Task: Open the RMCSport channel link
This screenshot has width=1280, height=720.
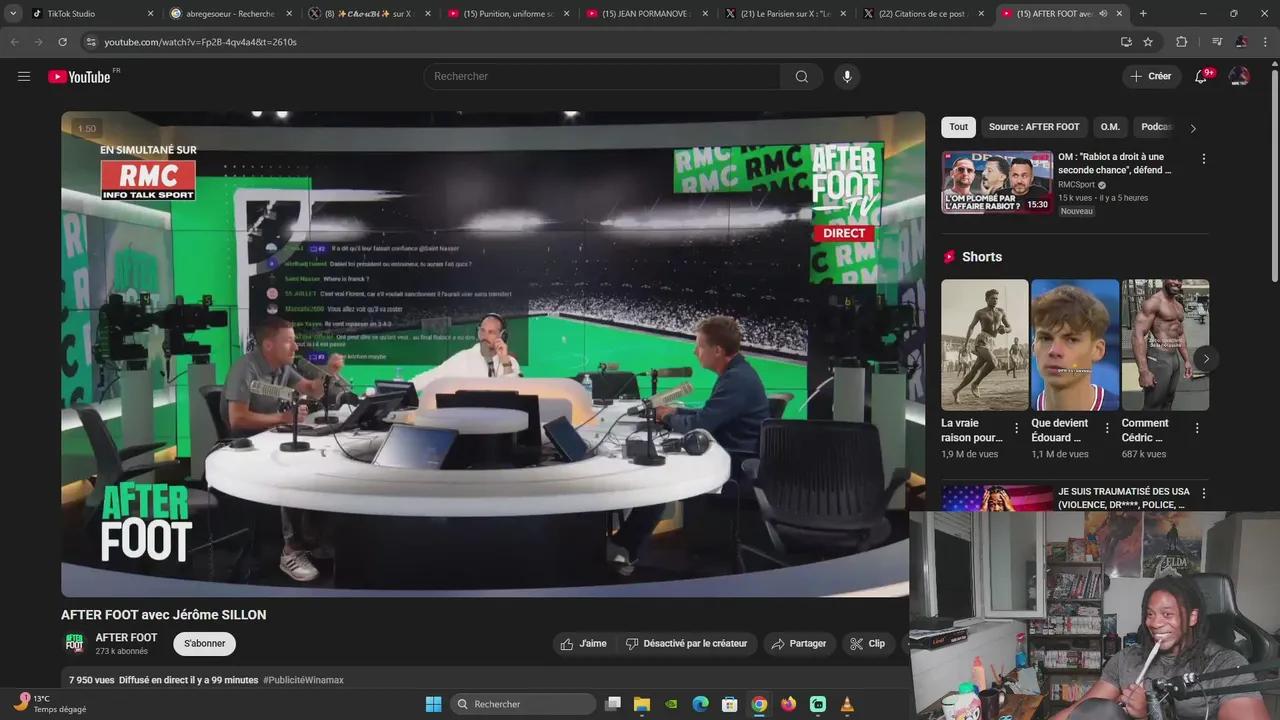Action: (x=1077, y=185)
